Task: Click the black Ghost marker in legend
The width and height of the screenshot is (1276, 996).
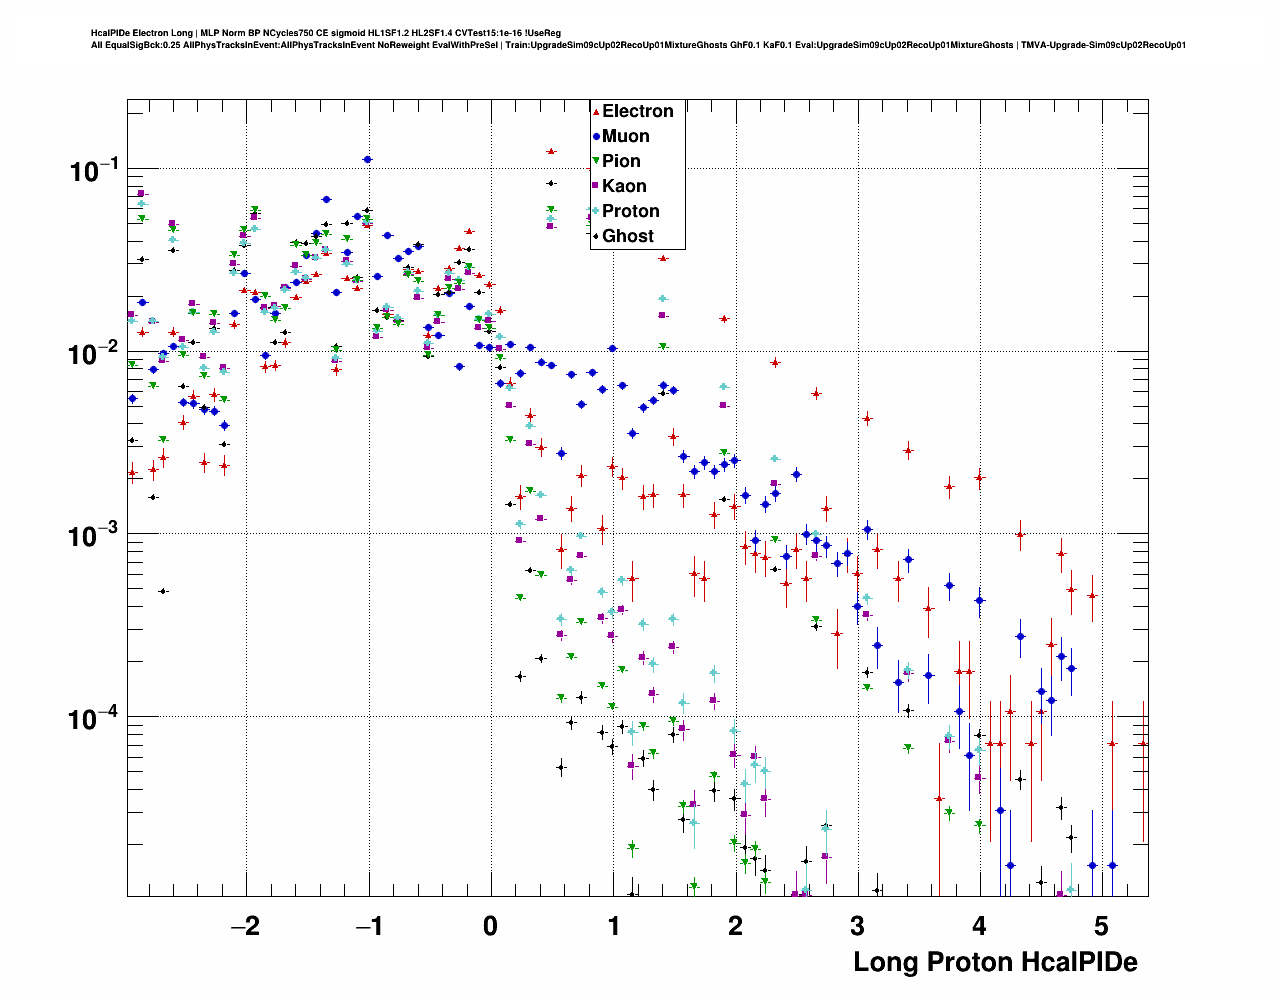Action: pos(596,236)
